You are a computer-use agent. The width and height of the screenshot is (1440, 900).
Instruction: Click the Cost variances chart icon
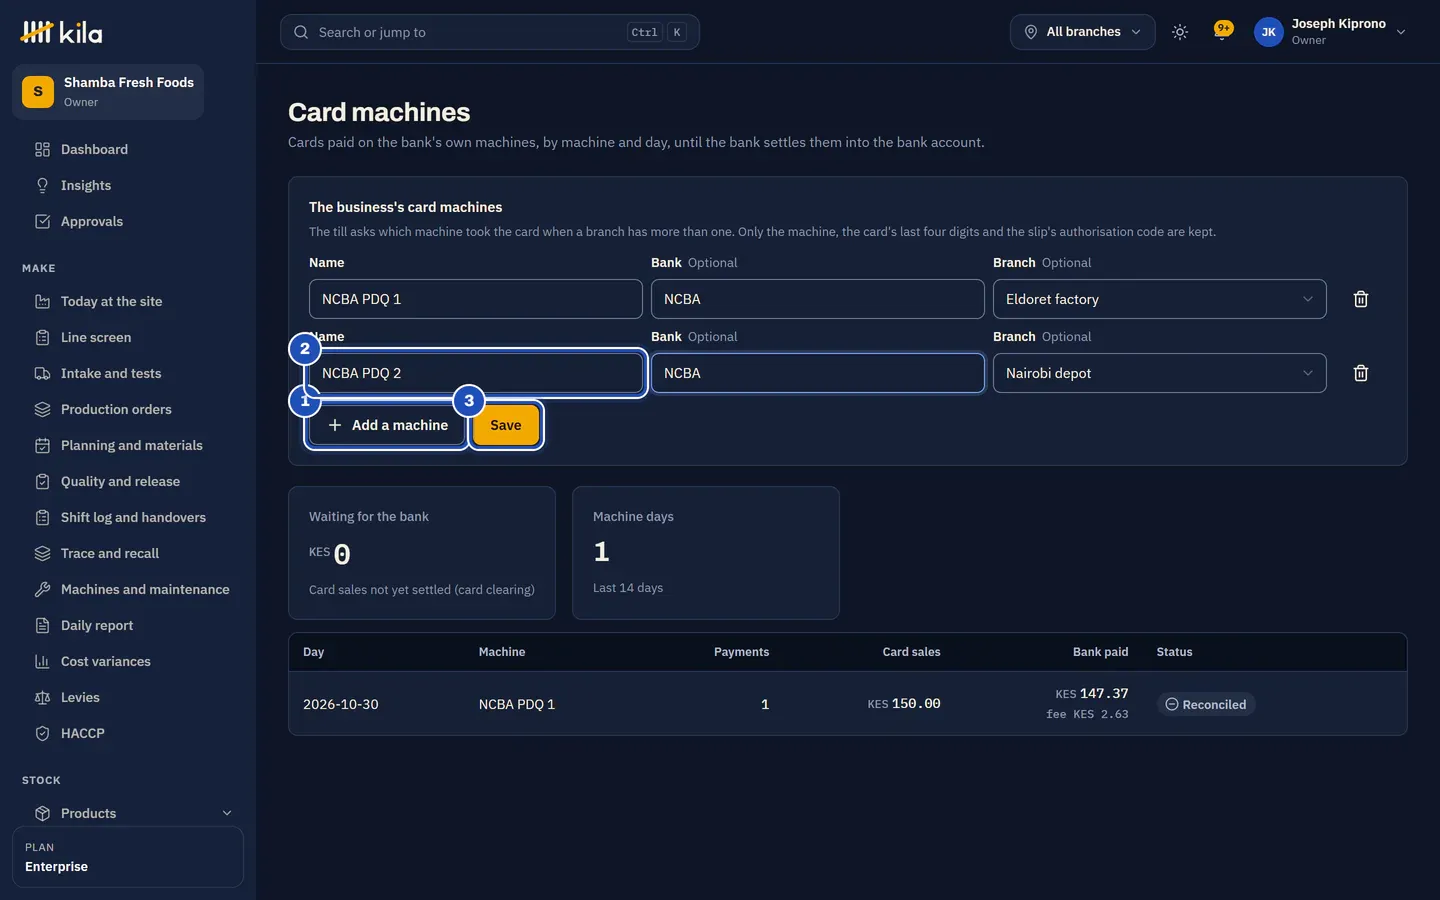tap(42, 661)
